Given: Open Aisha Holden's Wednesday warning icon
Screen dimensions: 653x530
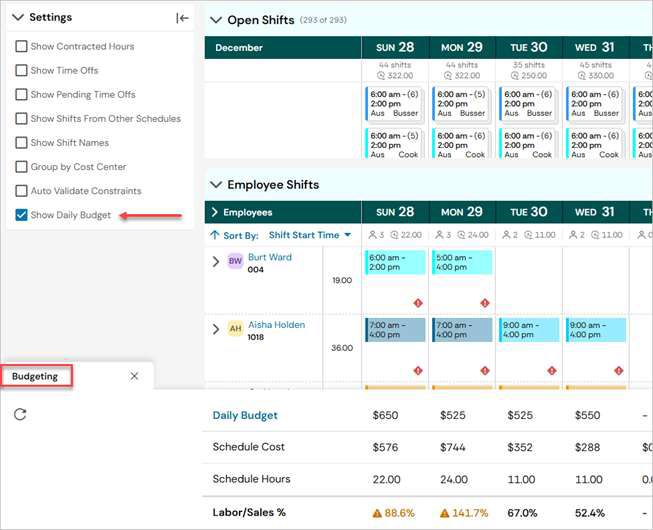Looking at the screenshot, I should pos(619,371).
